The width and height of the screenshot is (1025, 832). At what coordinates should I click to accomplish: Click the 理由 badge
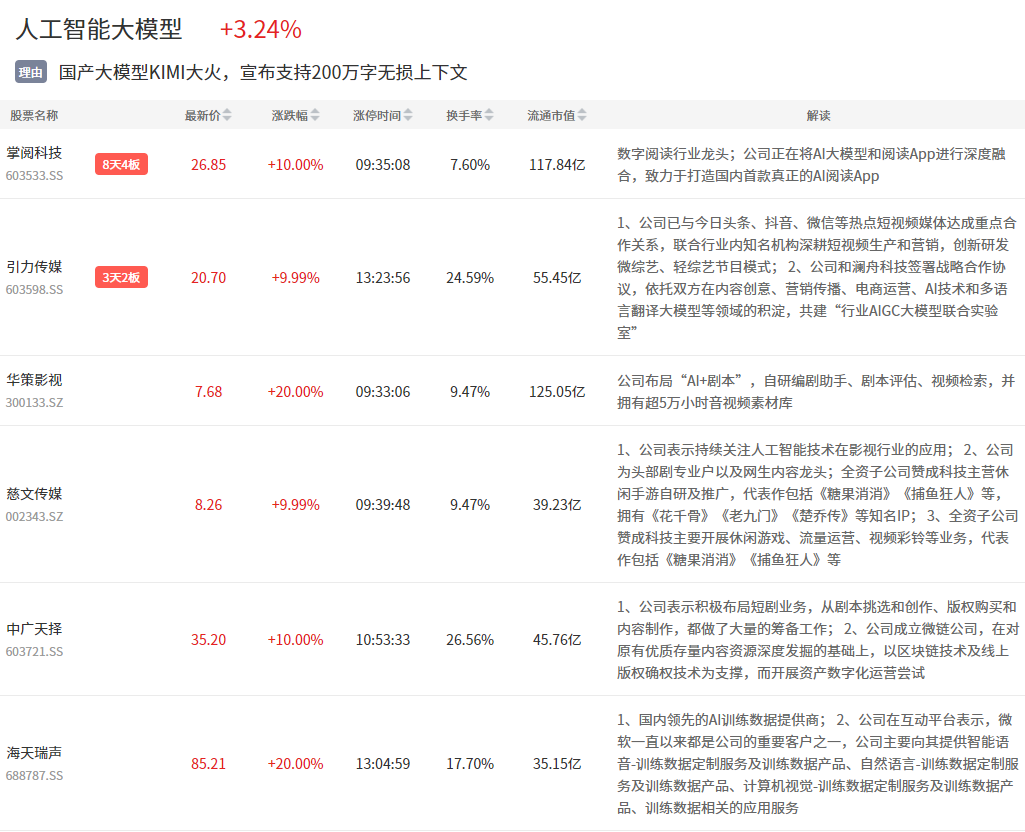click(31, 73)
